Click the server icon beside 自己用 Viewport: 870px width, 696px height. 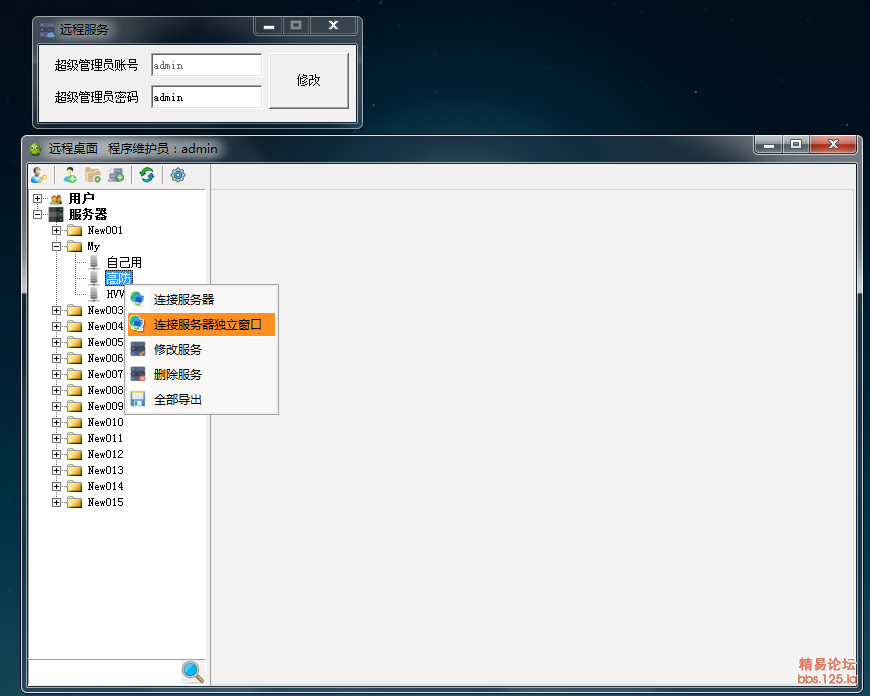94,262
